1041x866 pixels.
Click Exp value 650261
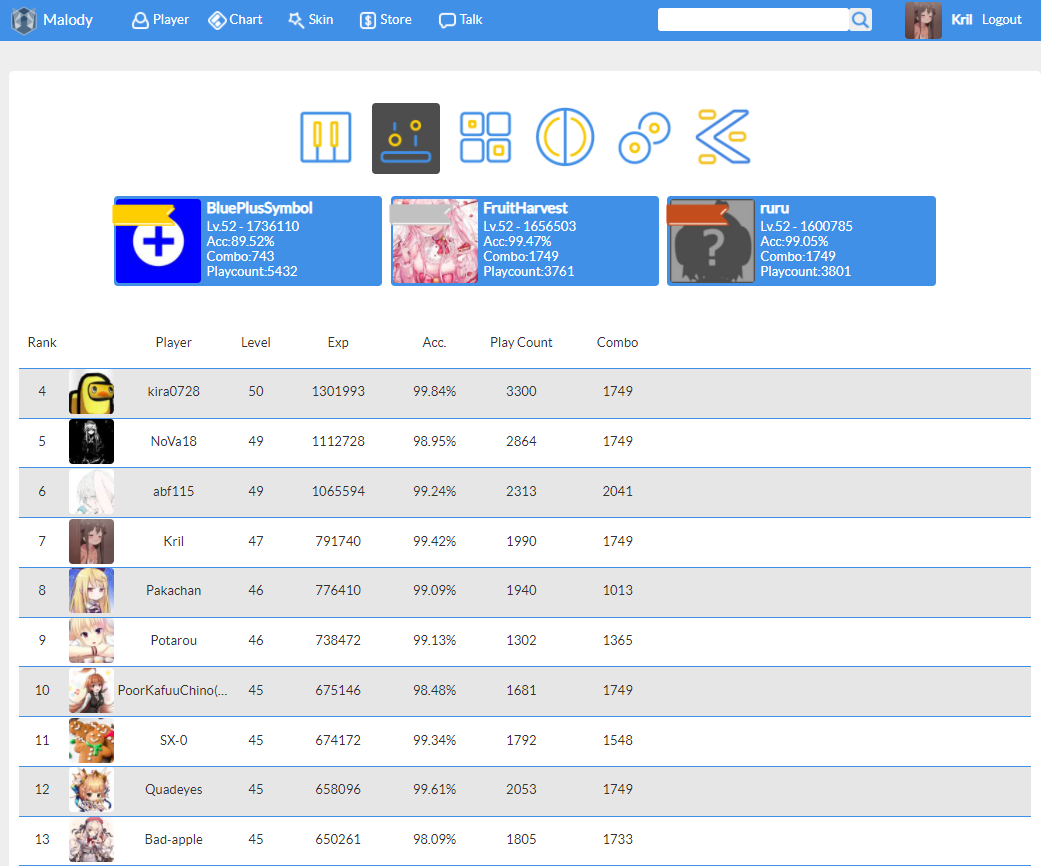pyautogui.click(x=338, y=839)
